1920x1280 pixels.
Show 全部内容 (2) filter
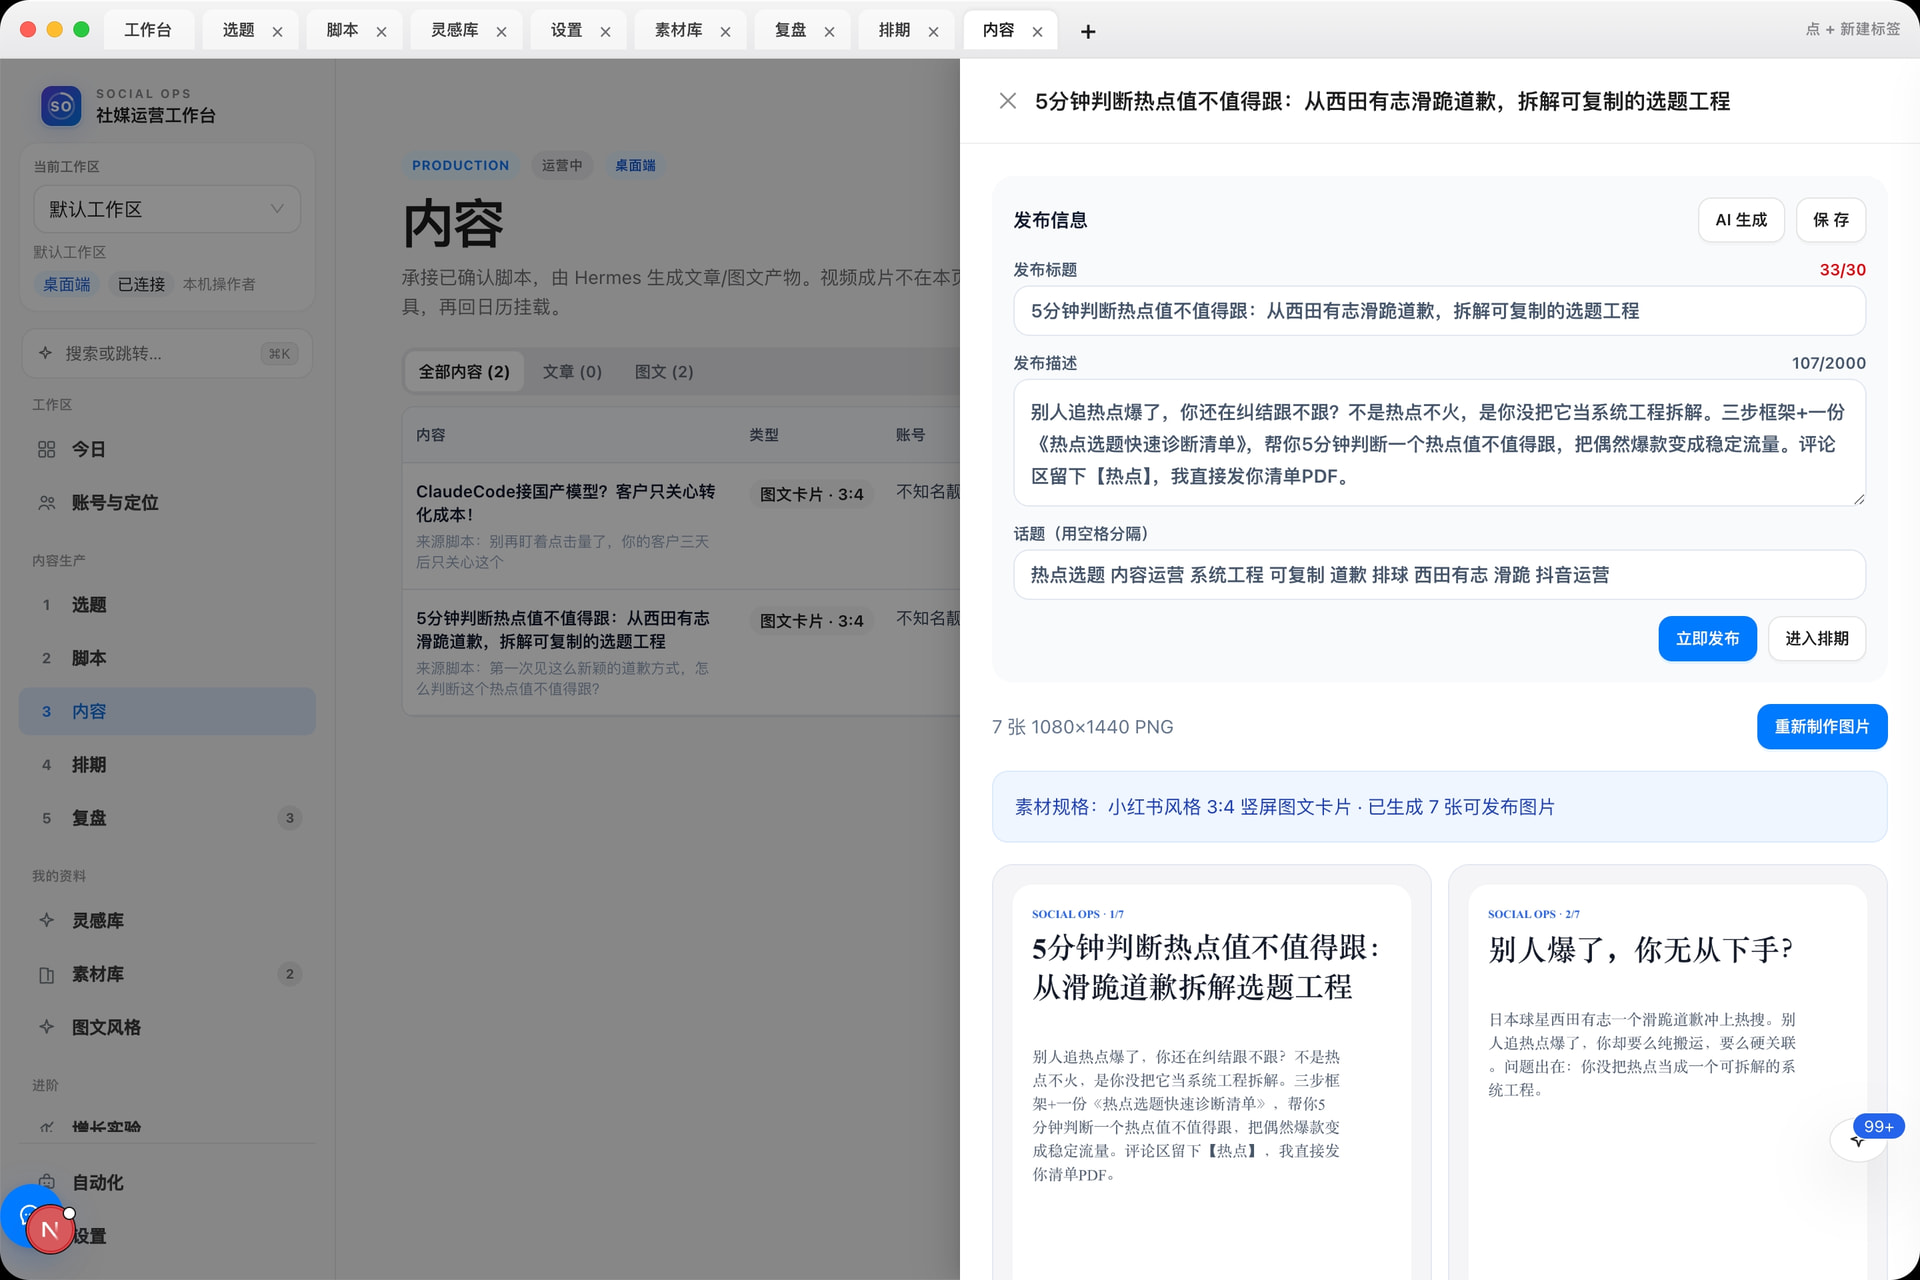(x=464, y=372)
